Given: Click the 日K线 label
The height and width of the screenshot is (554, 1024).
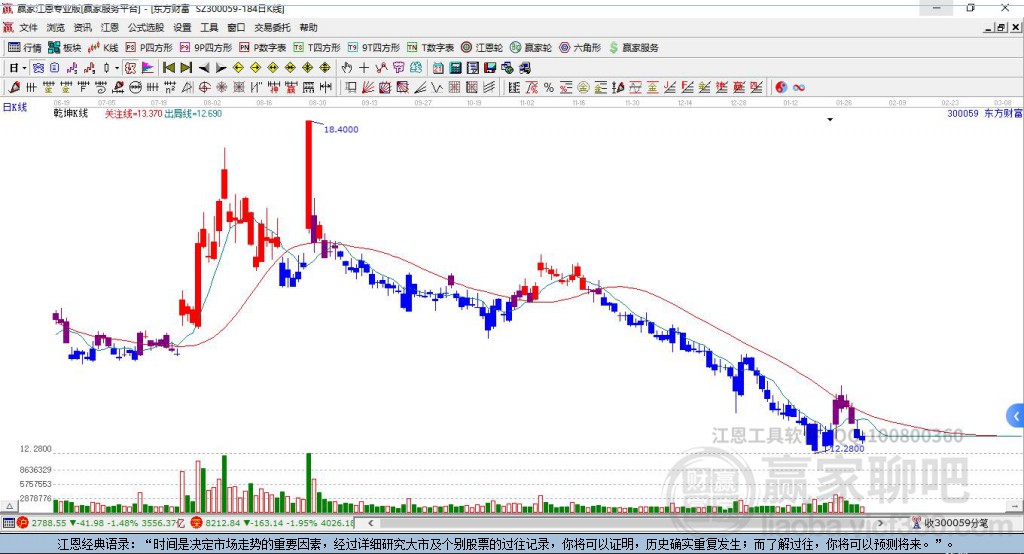Looking at the screenshot, I should click(x=15, y=107).
